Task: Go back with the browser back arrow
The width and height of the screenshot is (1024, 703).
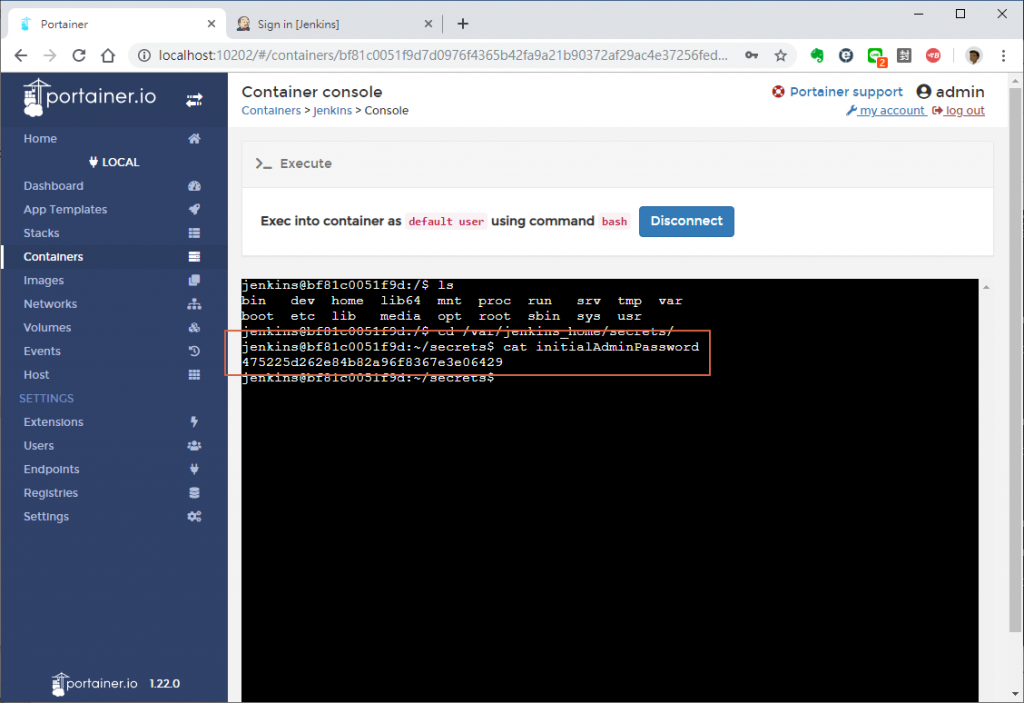Action: click(x=21, y=56)
